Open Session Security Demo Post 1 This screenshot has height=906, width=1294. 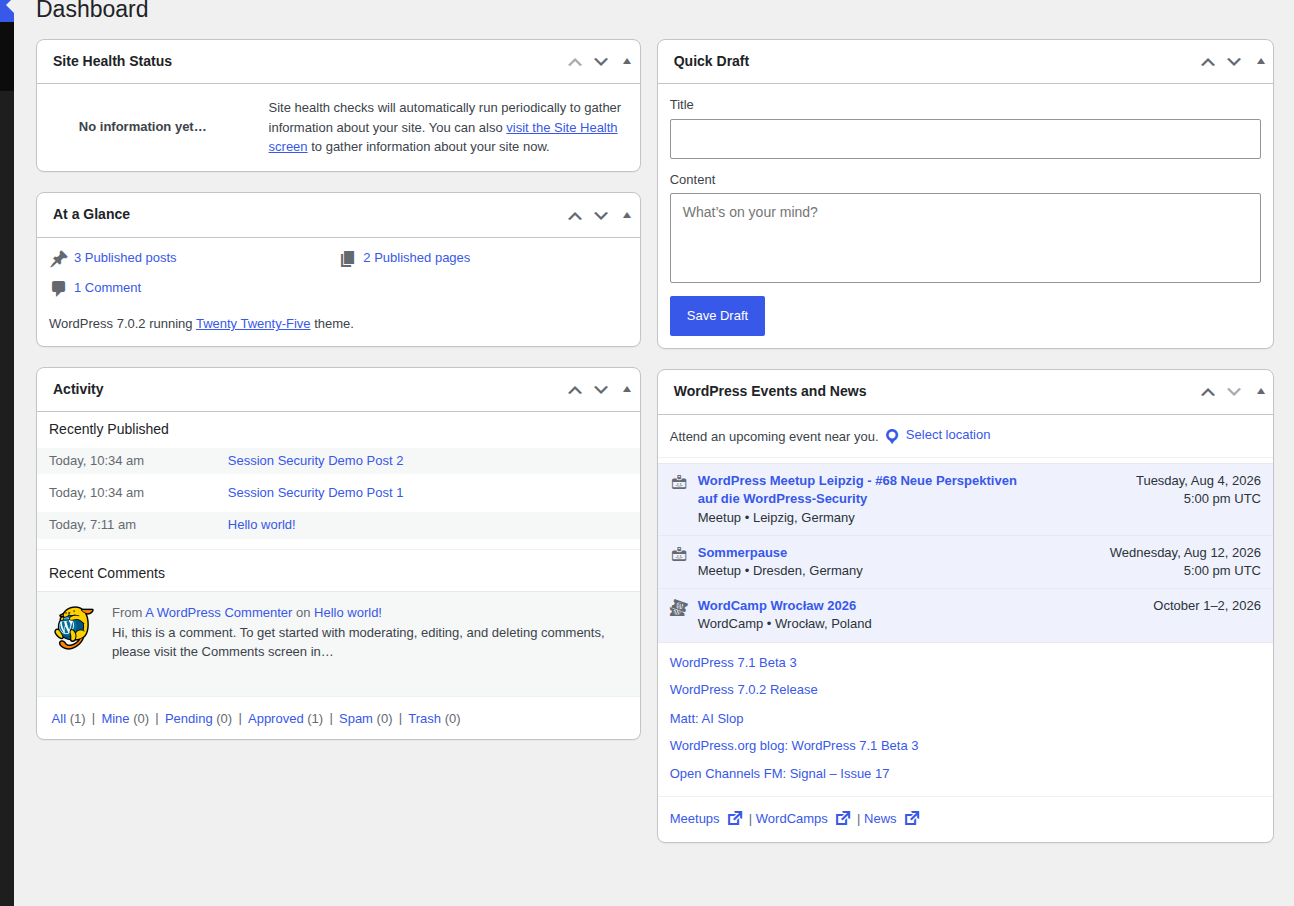pos(315,492)
